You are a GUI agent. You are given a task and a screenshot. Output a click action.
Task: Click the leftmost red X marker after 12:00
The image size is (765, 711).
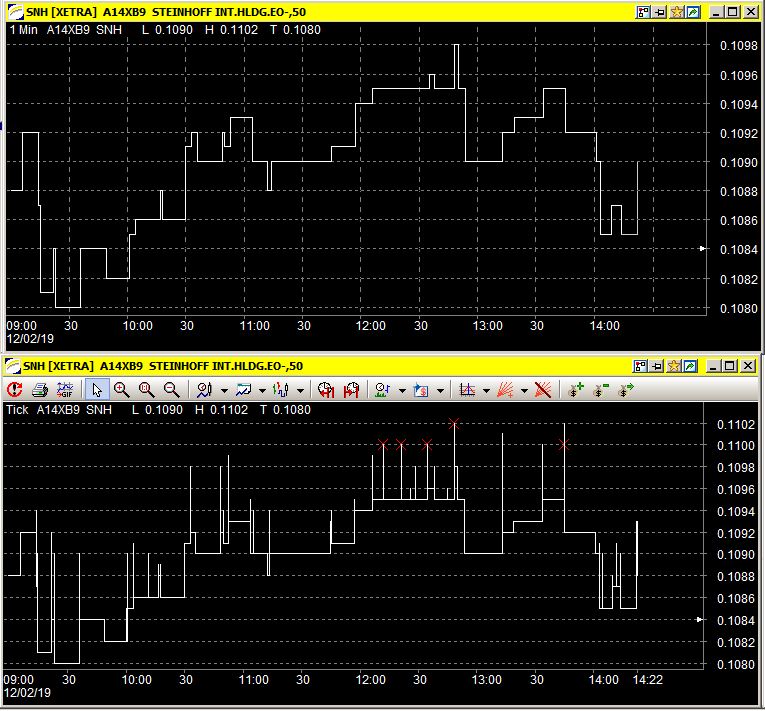(x=382, y=444)
